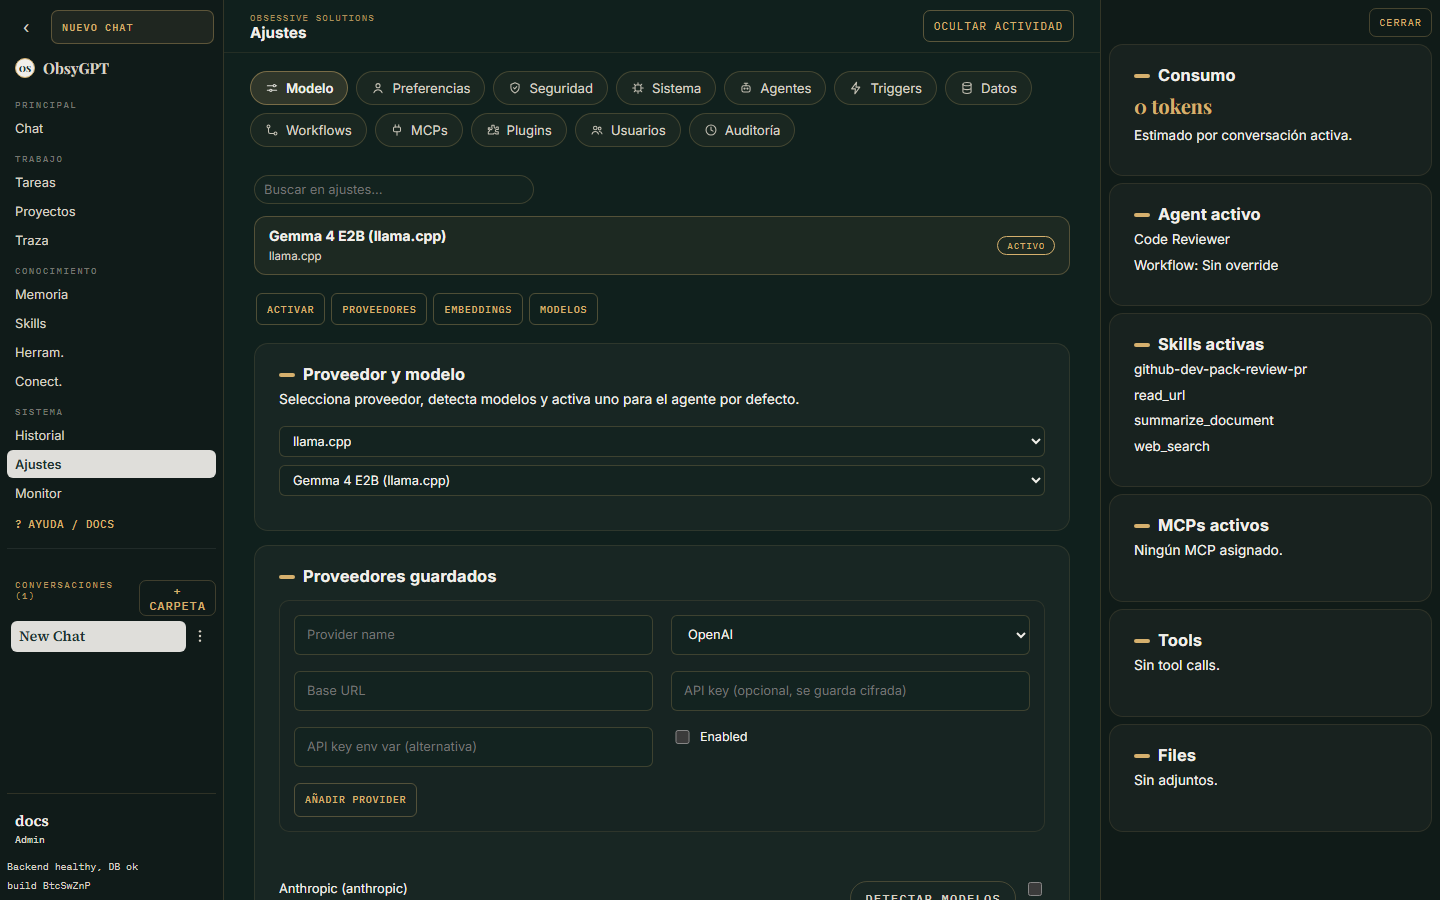Go to the Triggers tab

(885, 88)
